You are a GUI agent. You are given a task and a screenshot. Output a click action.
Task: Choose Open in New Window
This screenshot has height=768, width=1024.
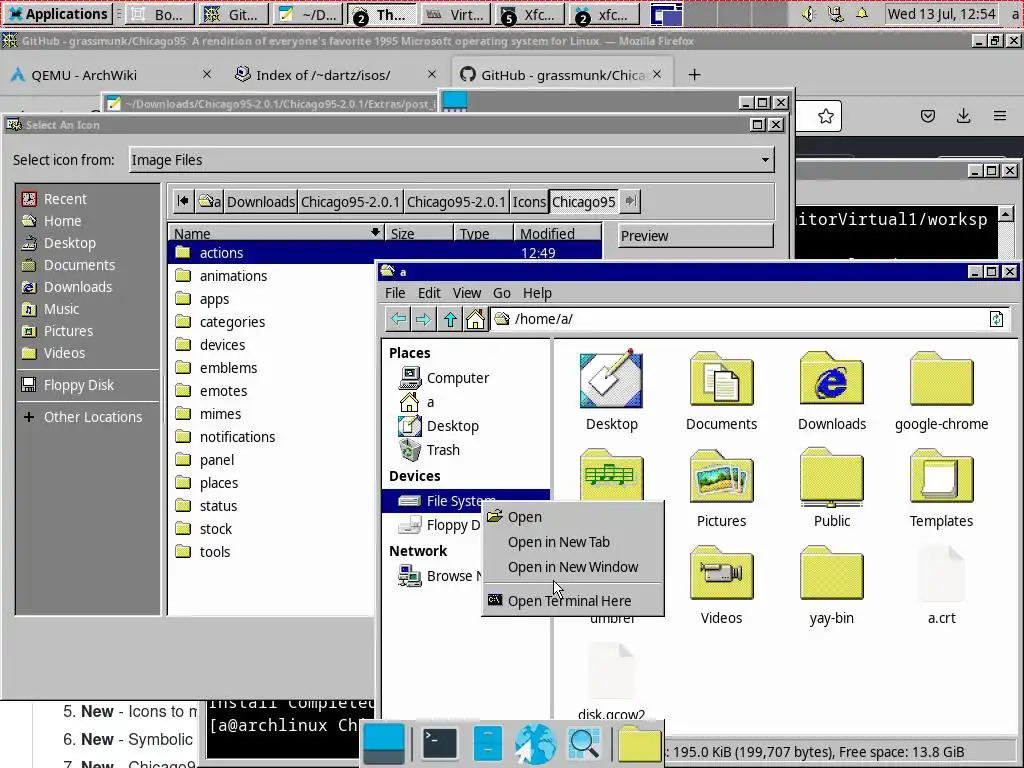573,567
